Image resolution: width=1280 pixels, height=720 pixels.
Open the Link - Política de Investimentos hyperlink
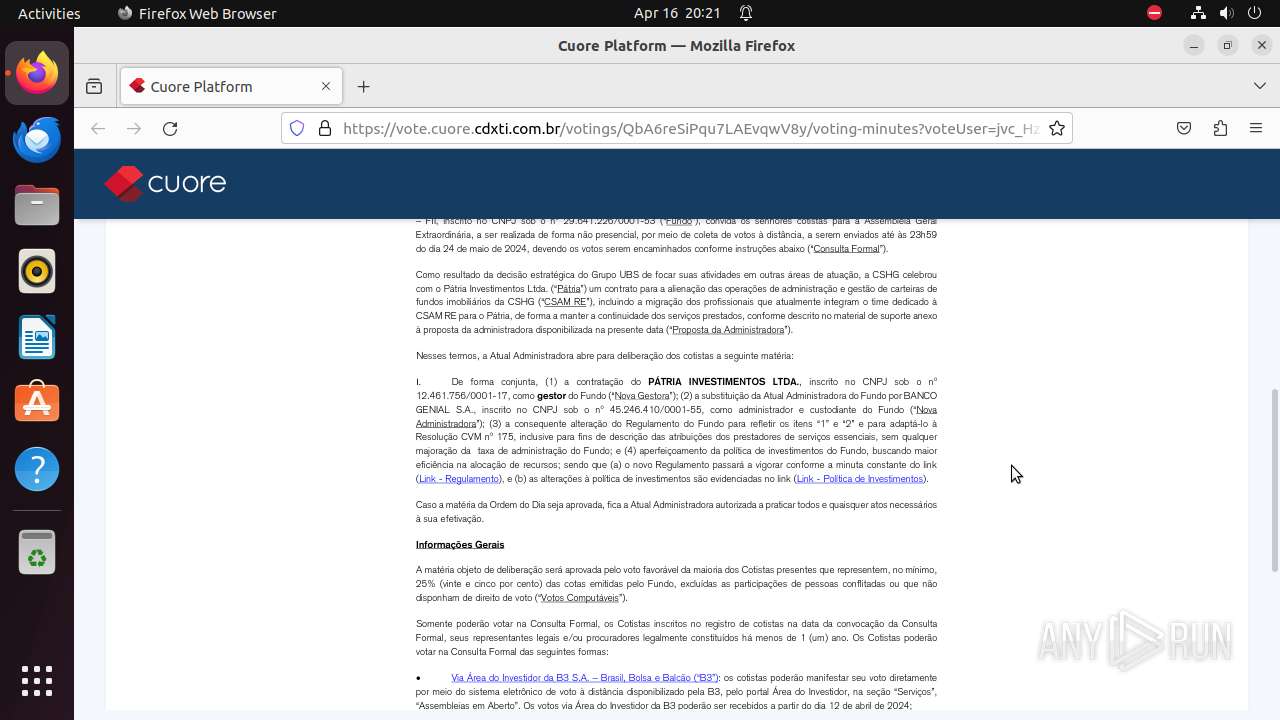point(860,479)
